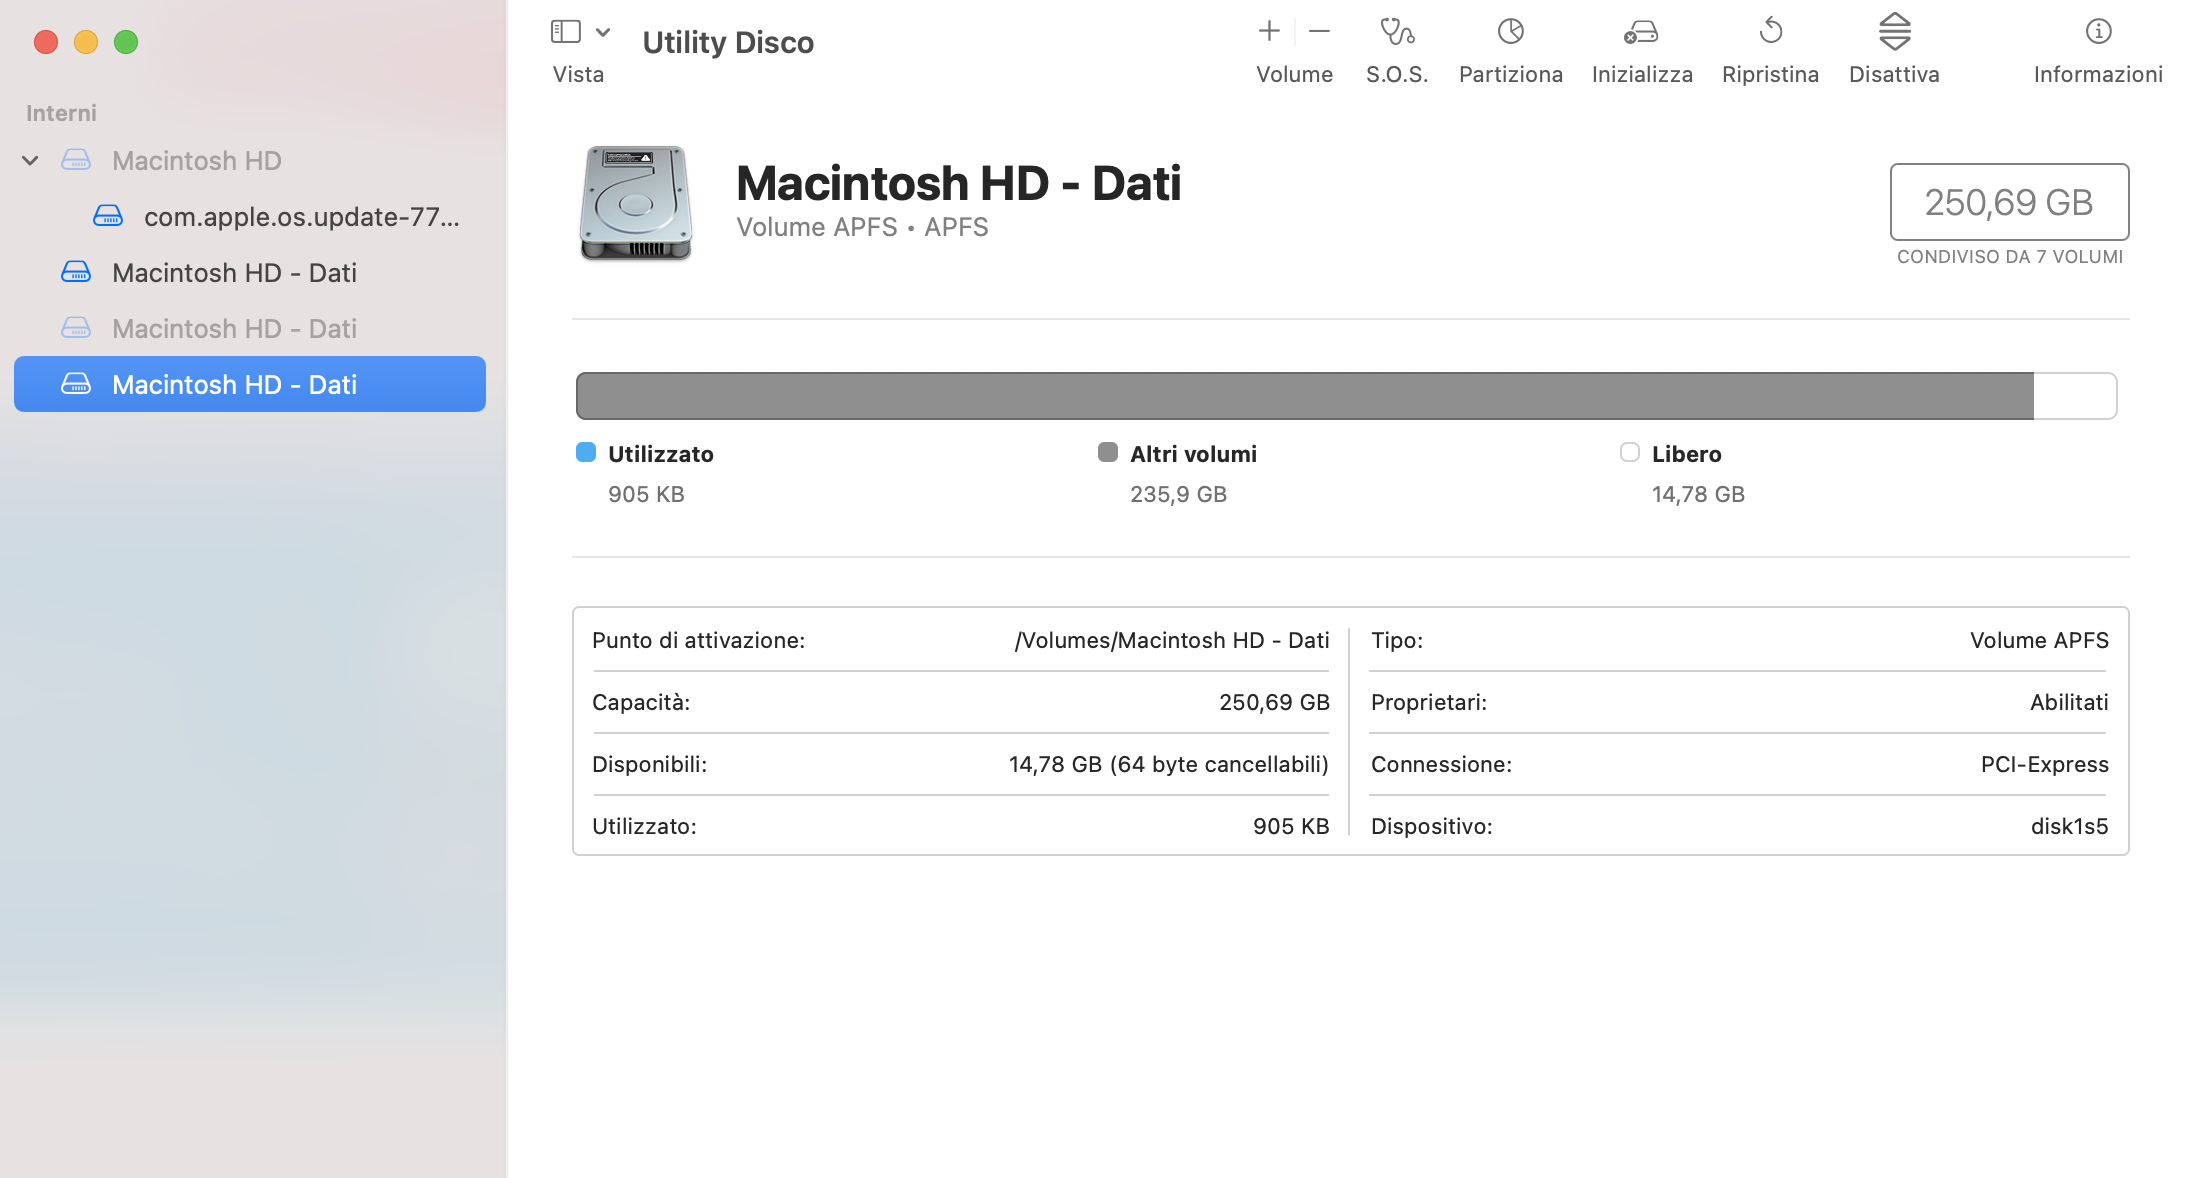Select first Macintosh HD - Dati volume
Image resolution: width=2188 pixels, height=1178 pixels.
(250, 272)
